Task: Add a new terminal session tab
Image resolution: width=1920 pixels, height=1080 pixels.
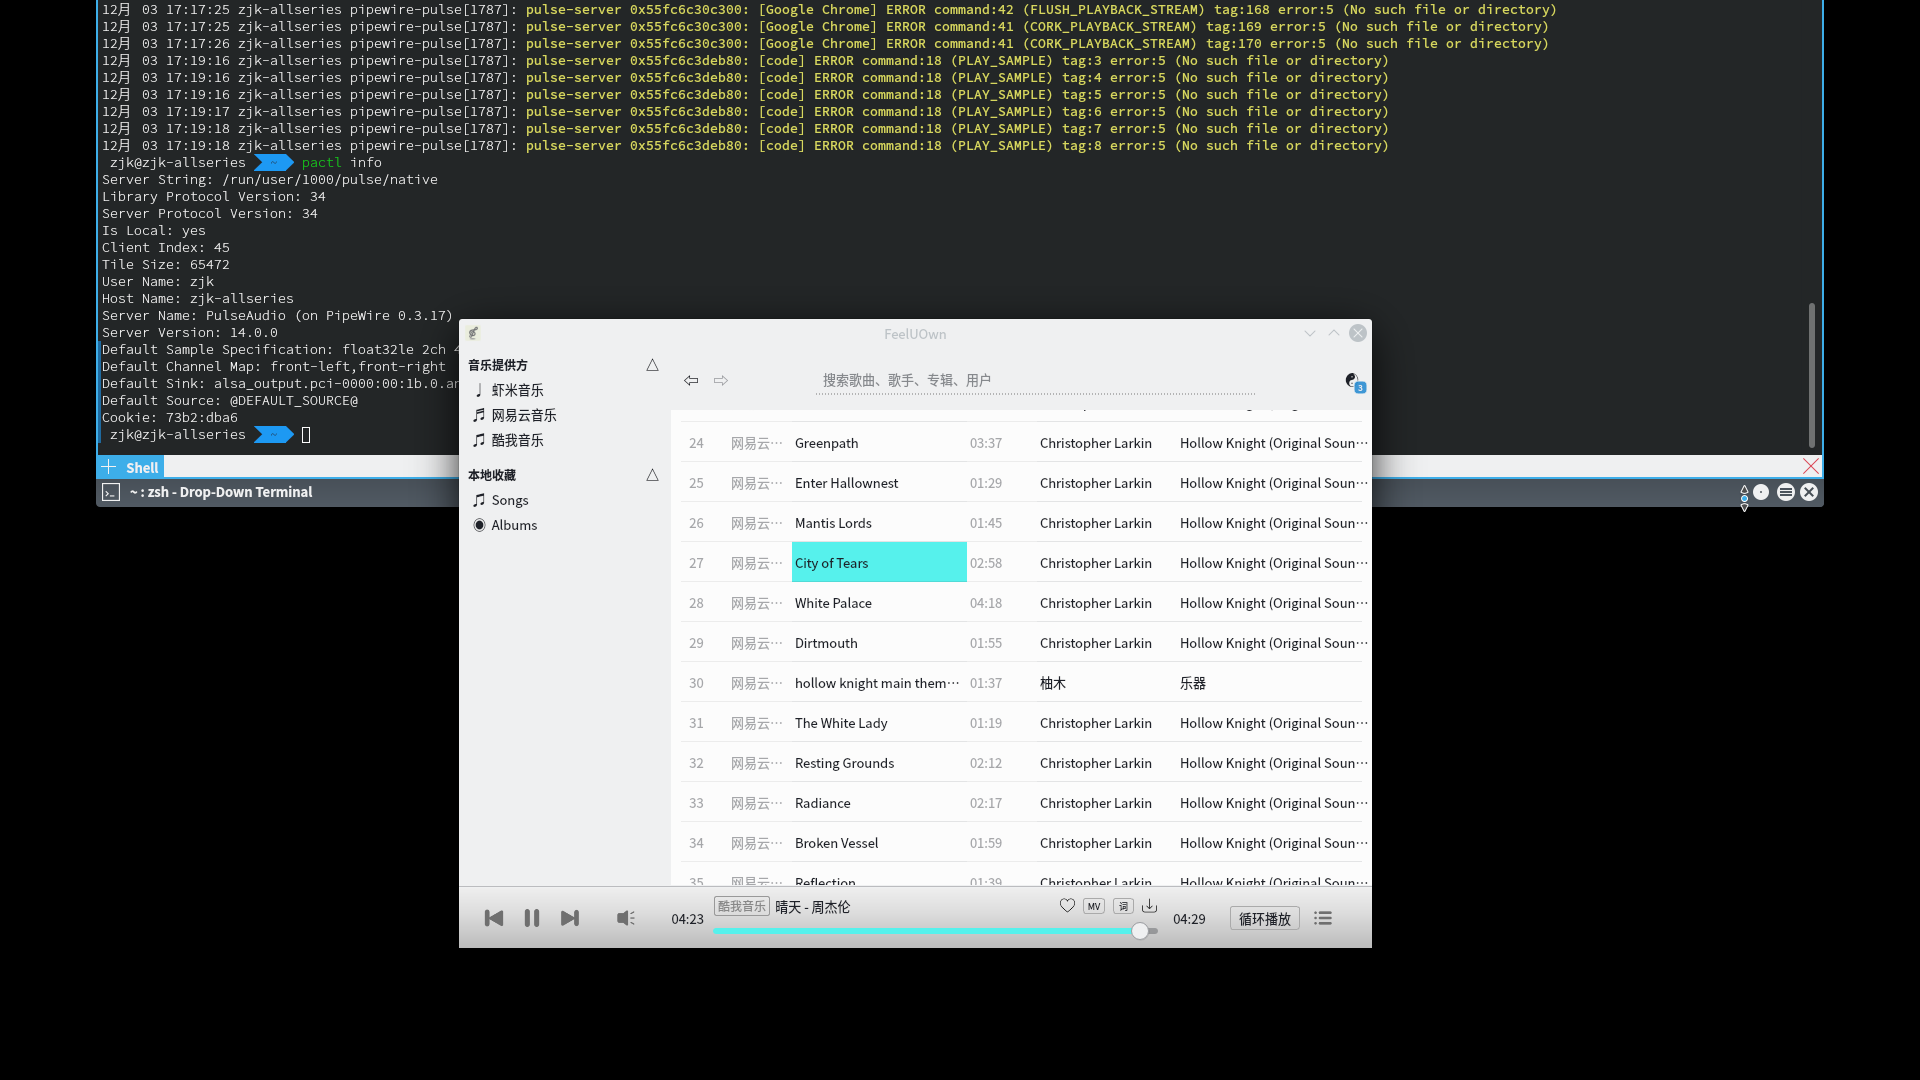Action: (x=109, y=467)
